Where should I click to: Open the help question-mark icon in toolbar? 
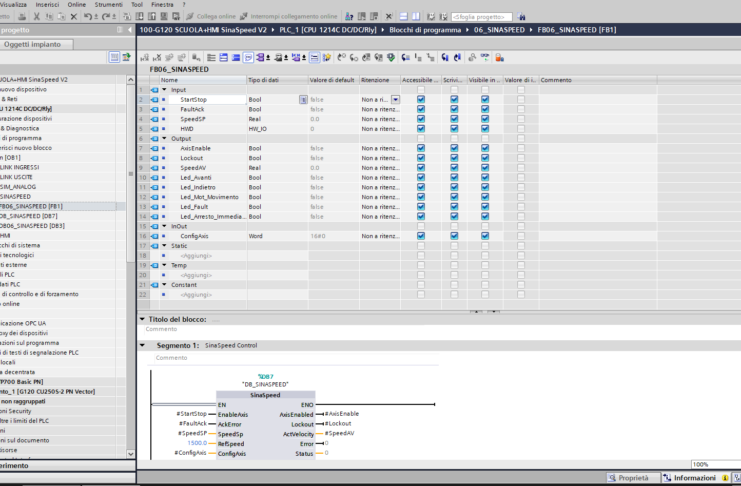(349, 17)
